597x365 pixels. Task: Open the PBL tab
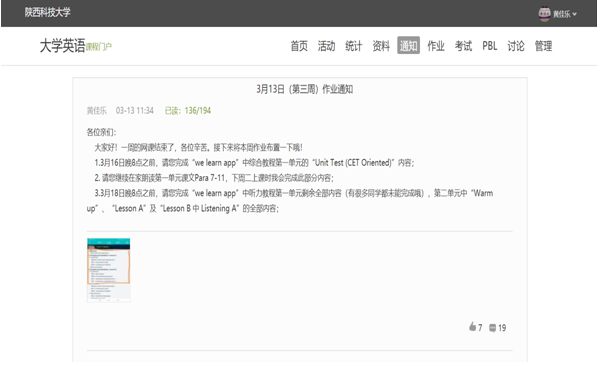[490, 46]
